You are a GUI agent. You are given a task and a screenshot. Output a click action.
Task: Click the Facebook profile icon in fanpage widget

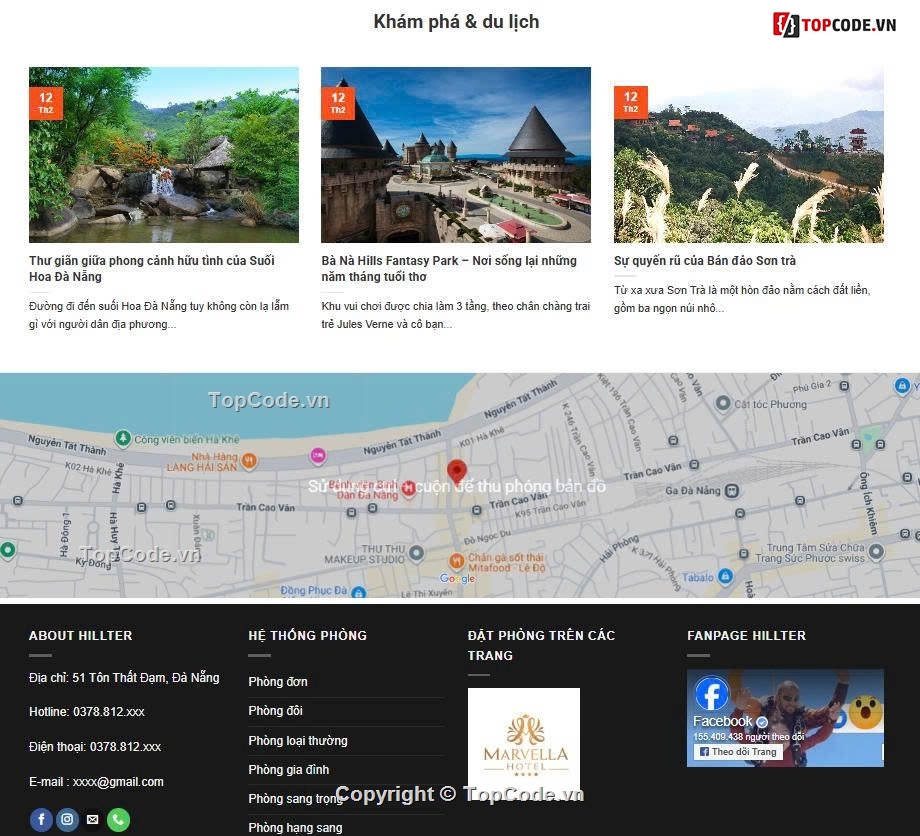(x=711, y=693)
